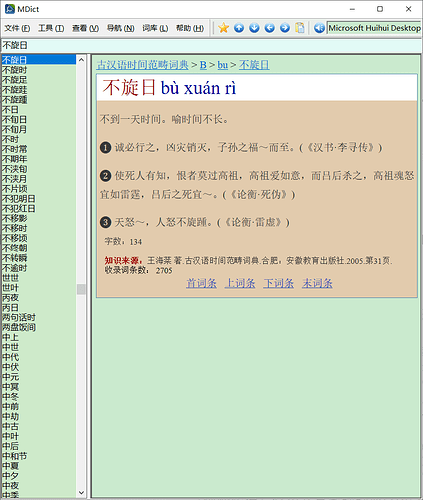Click the blue down arrow icon
The image size is (423, 500).
[254, 28]
